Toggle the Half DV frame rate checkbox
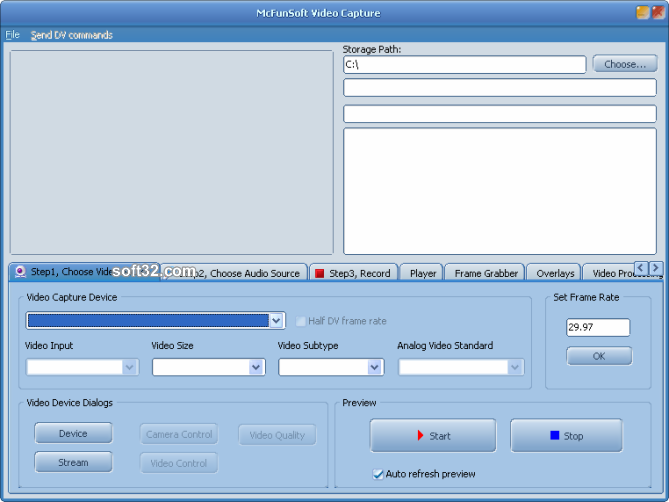The width and height of the screenshot is (669, 502). click(x=301, y=321)
